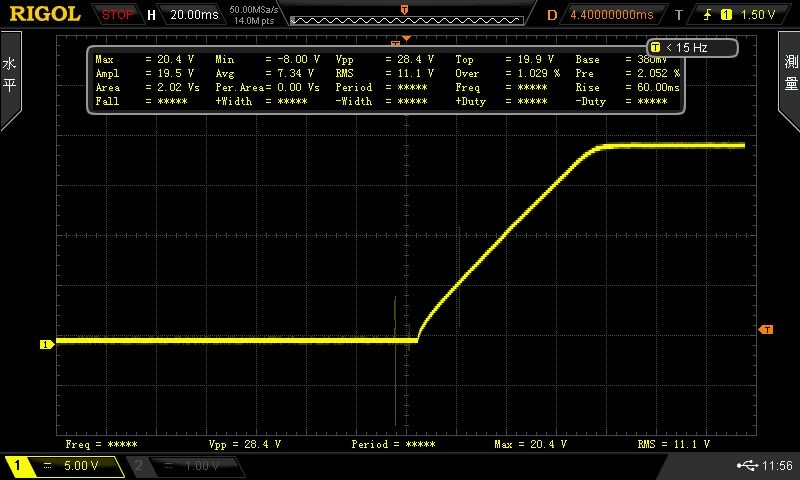Viewport: 800px width, 480px height.
Task: Click the bottom Period measurement readout
Action: click(x=393, y=444)
